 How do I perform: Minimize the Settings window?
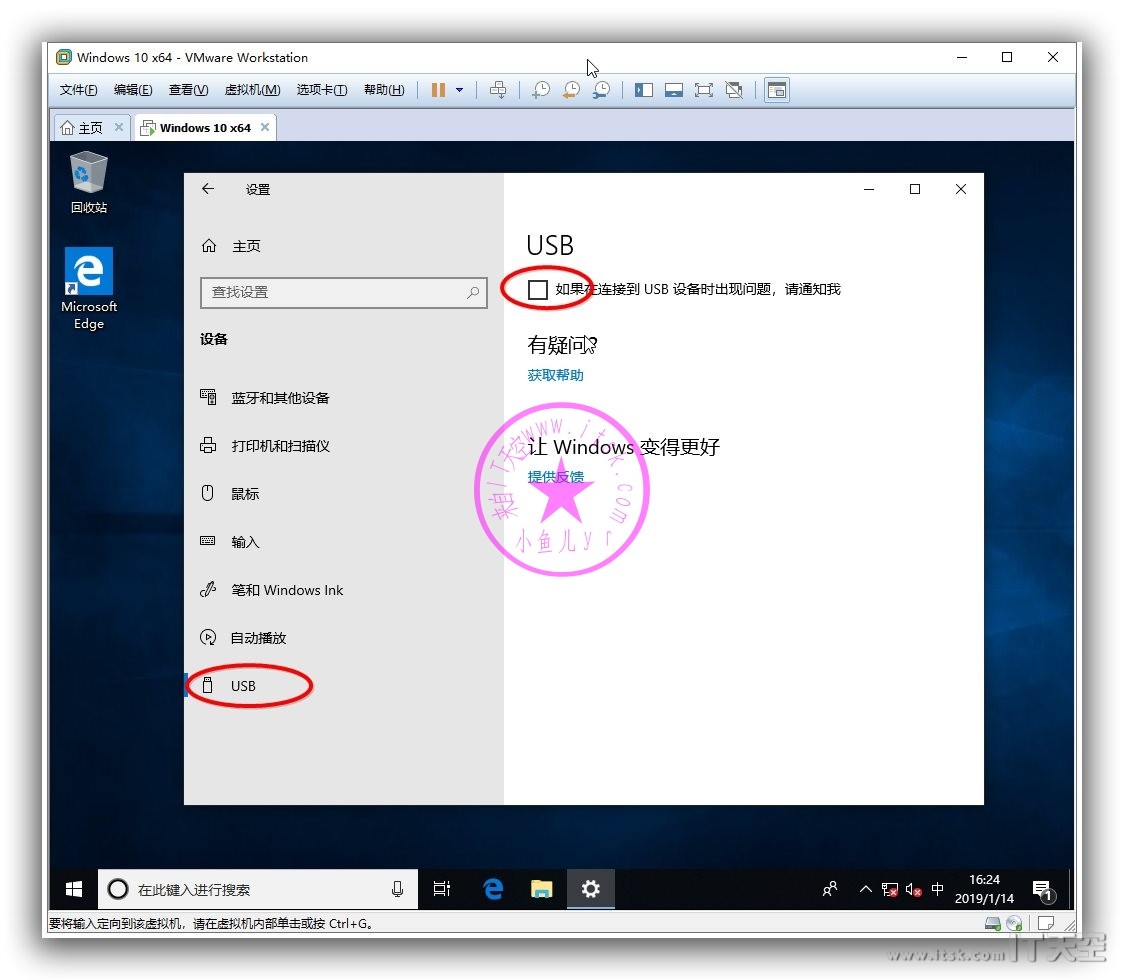(x=869, y=189)
